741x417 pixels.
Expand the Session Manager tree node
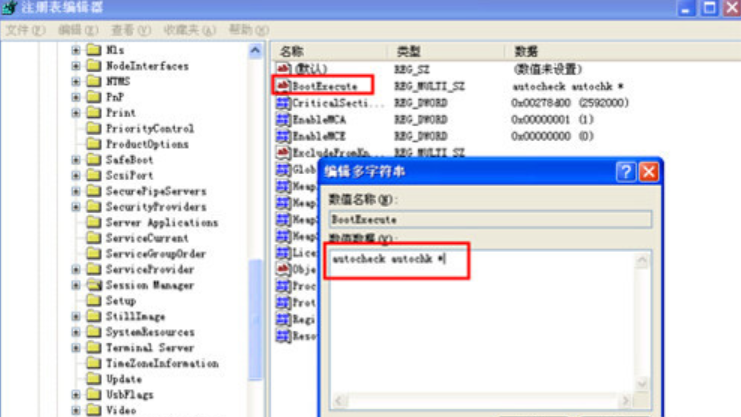76,285
